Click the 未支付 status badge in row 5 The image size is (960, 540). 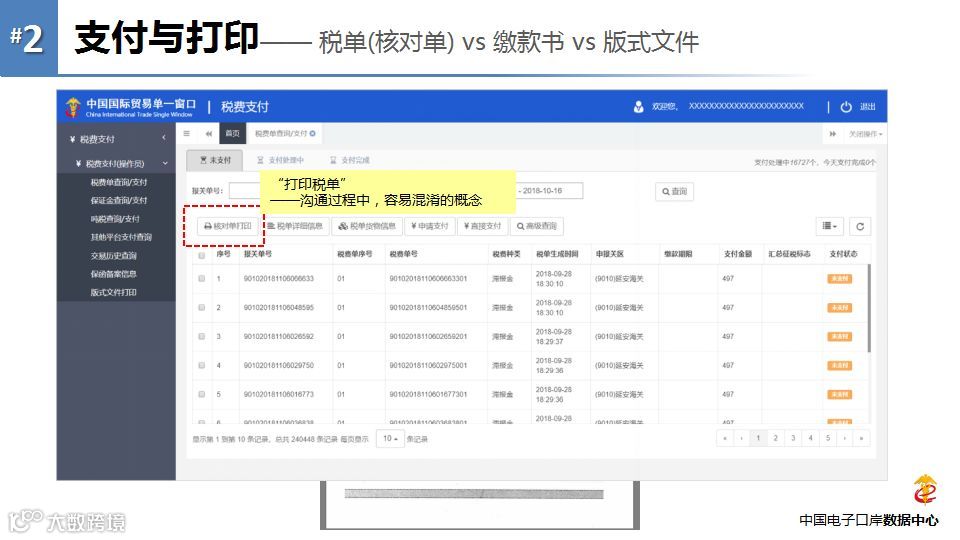coord(839,395)
